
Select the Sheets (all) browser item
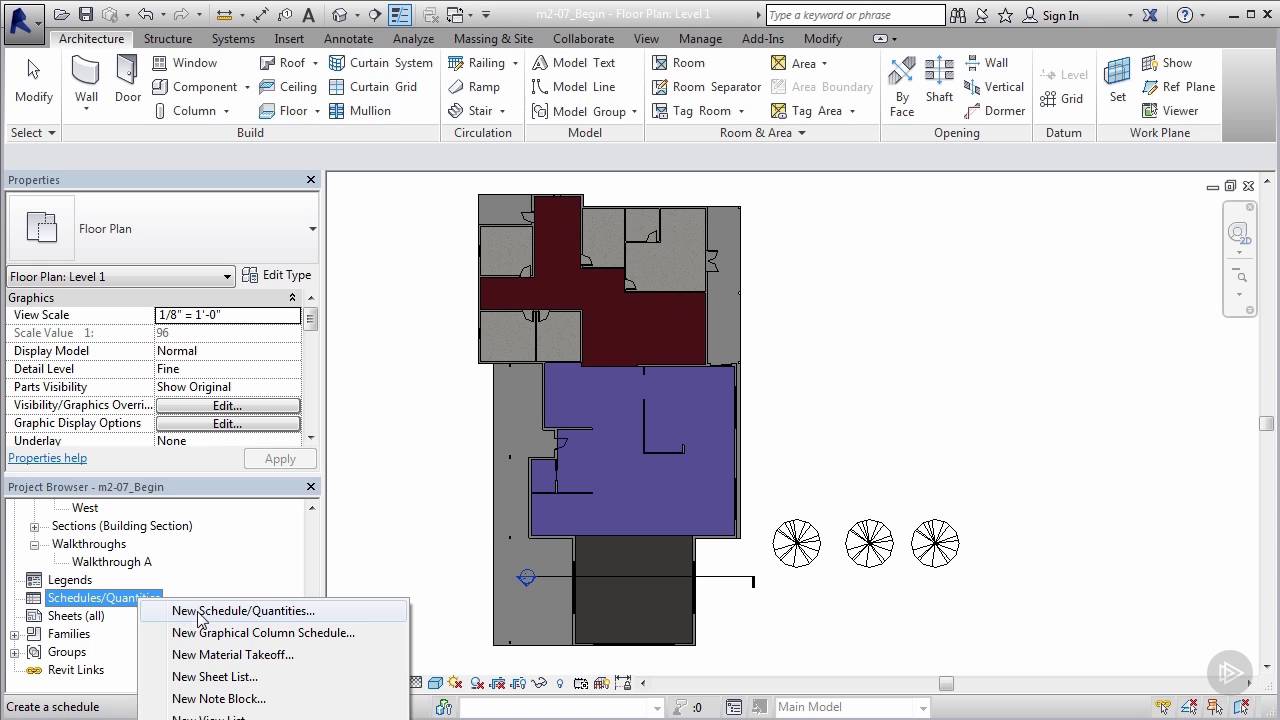point(76,616)
